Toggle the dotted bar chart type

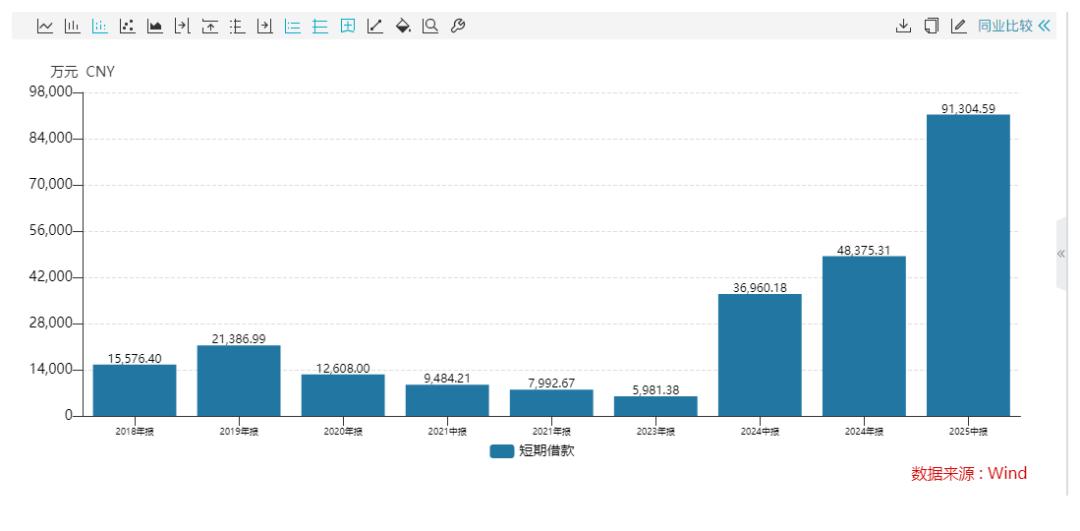point(99,25)
